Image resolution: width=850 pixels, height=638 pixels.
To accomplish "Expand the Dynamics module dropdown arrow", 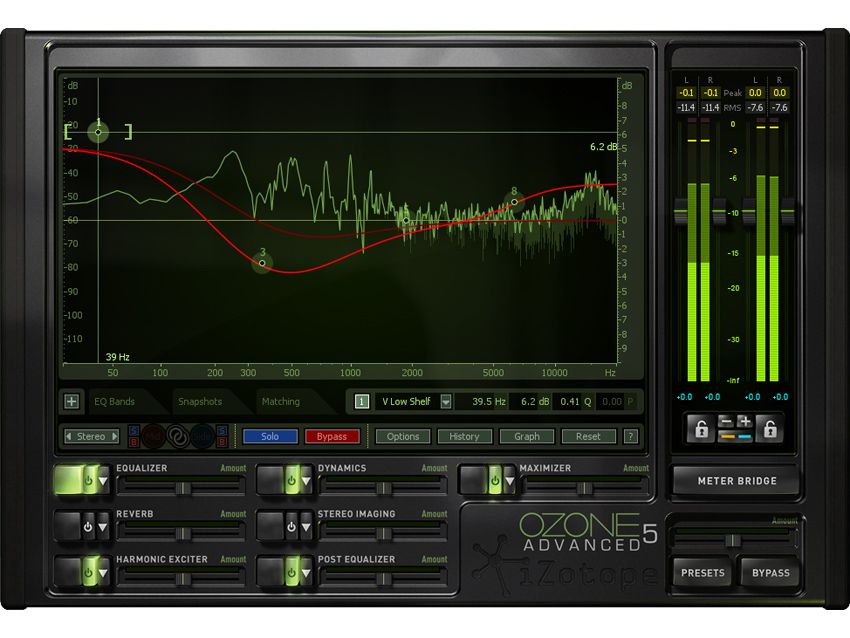I will point(305,481).
